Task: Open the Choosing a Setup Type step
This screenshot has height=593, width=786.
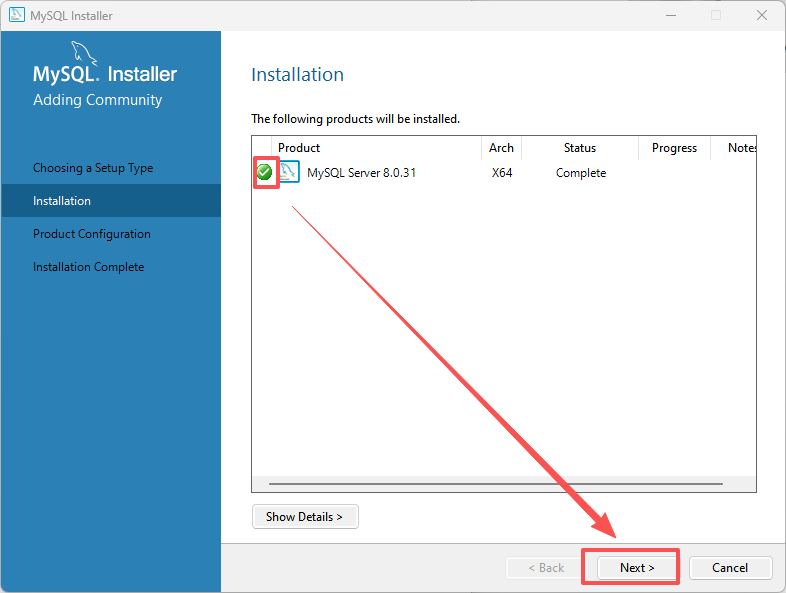Action: (93, 168)
